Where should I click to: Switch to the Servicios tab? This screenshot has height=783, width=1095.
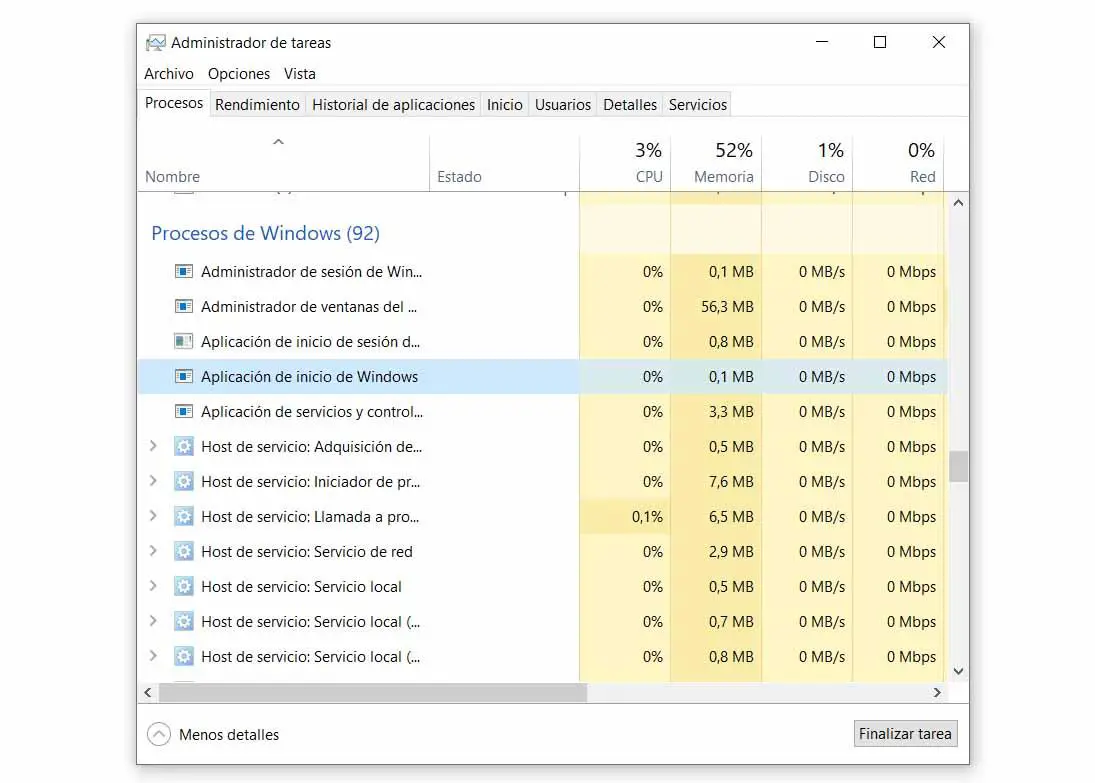coord(698,105)
